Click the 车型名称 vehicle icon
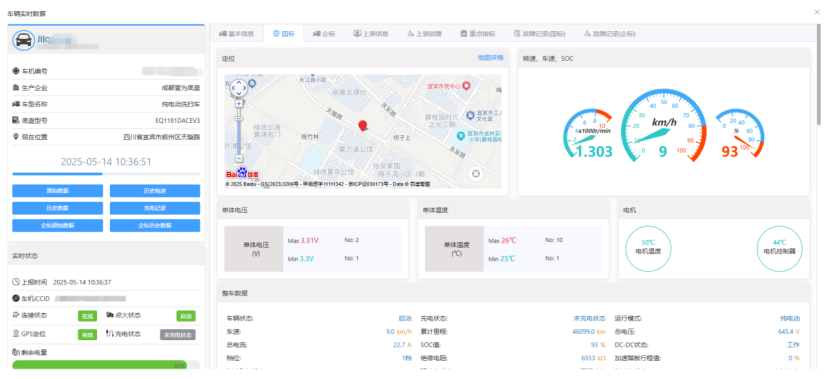Image resolution: width=829 pixels, height=379 pixels. (16, 104)
